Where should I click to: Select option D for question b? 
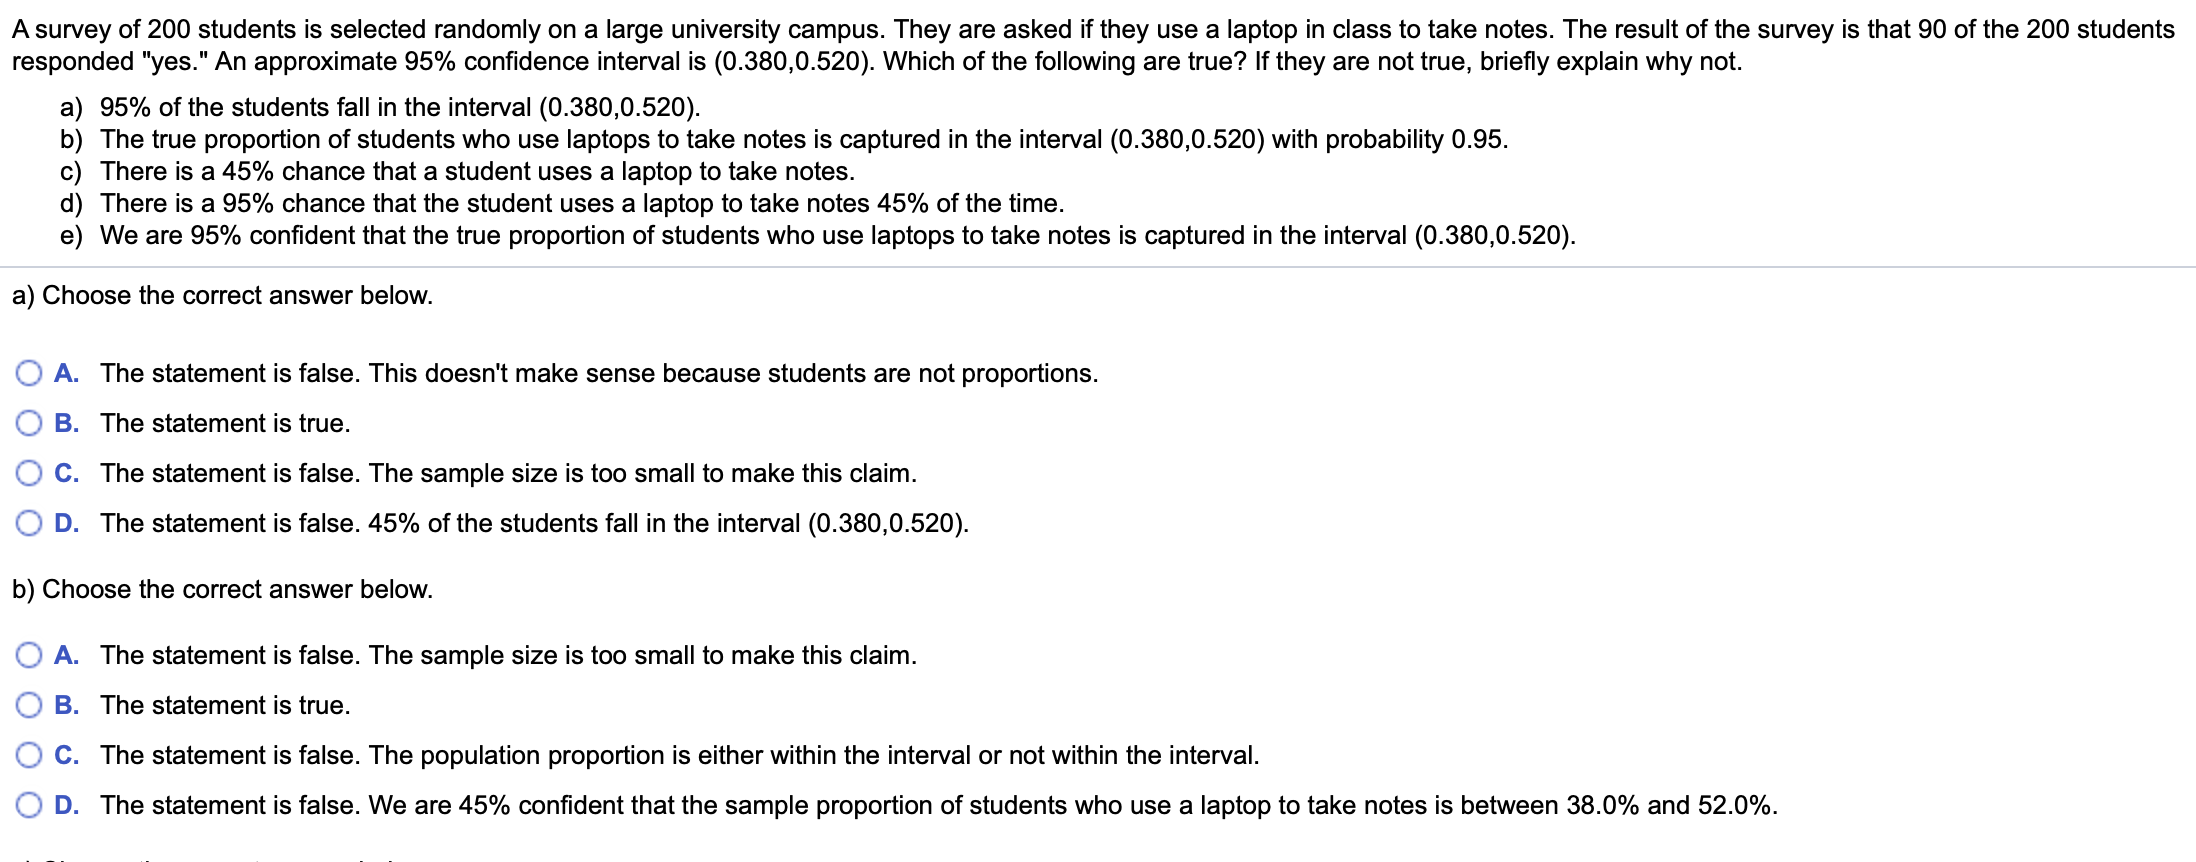click(29, 804)
